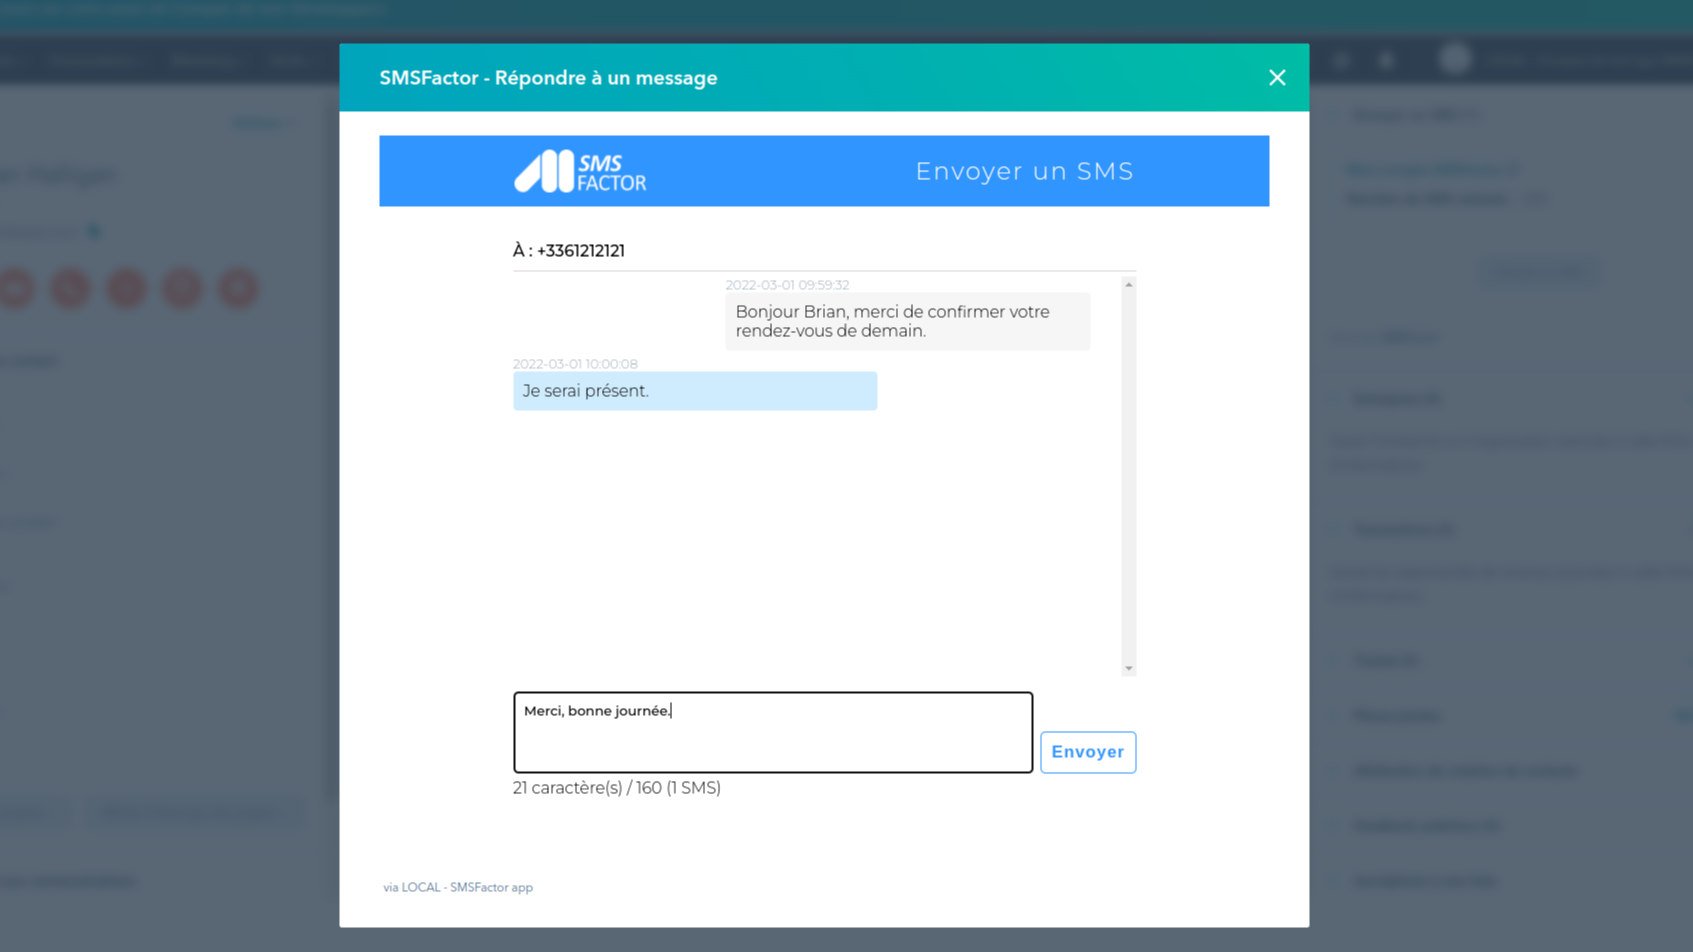Image resolution: width=1693 pixels, height=952 pixels.
Task: Click the Envoyer button
Action: coord(1087,752)
